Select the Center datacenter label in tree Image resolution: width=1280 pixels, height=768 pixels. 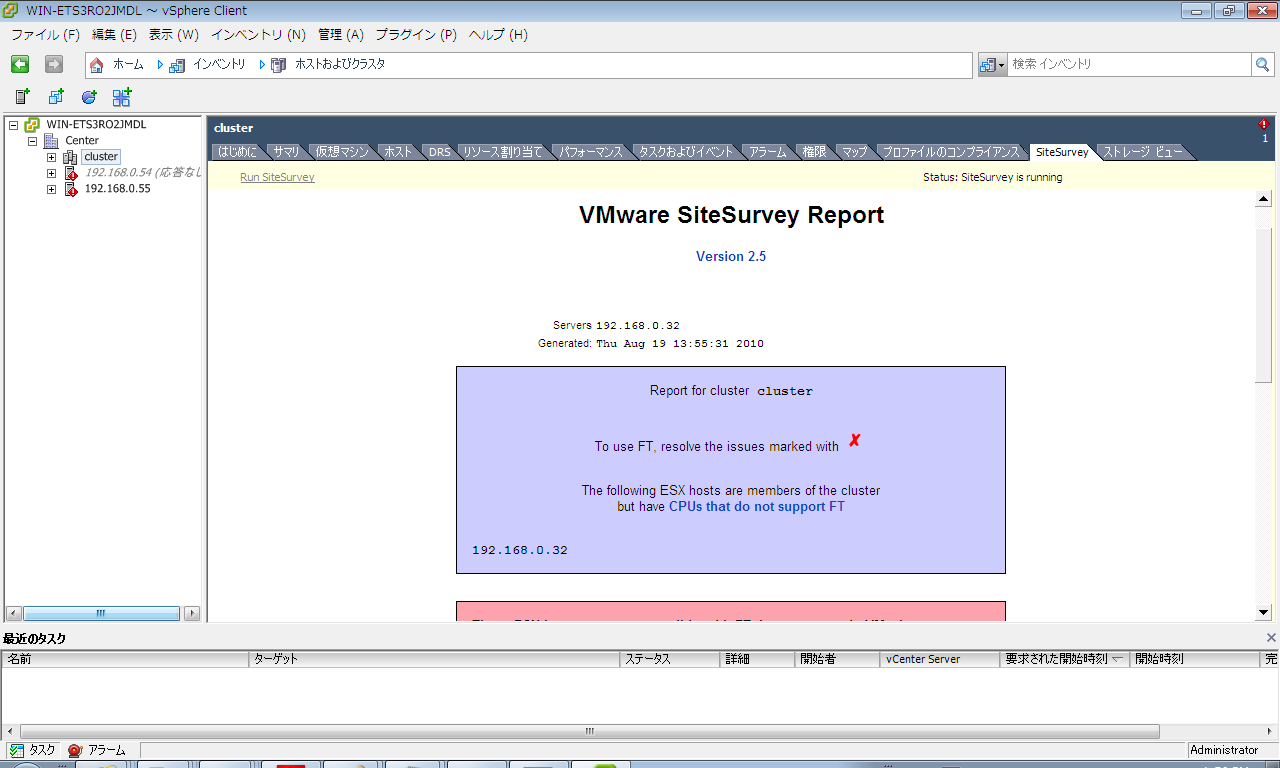[82, 141]
